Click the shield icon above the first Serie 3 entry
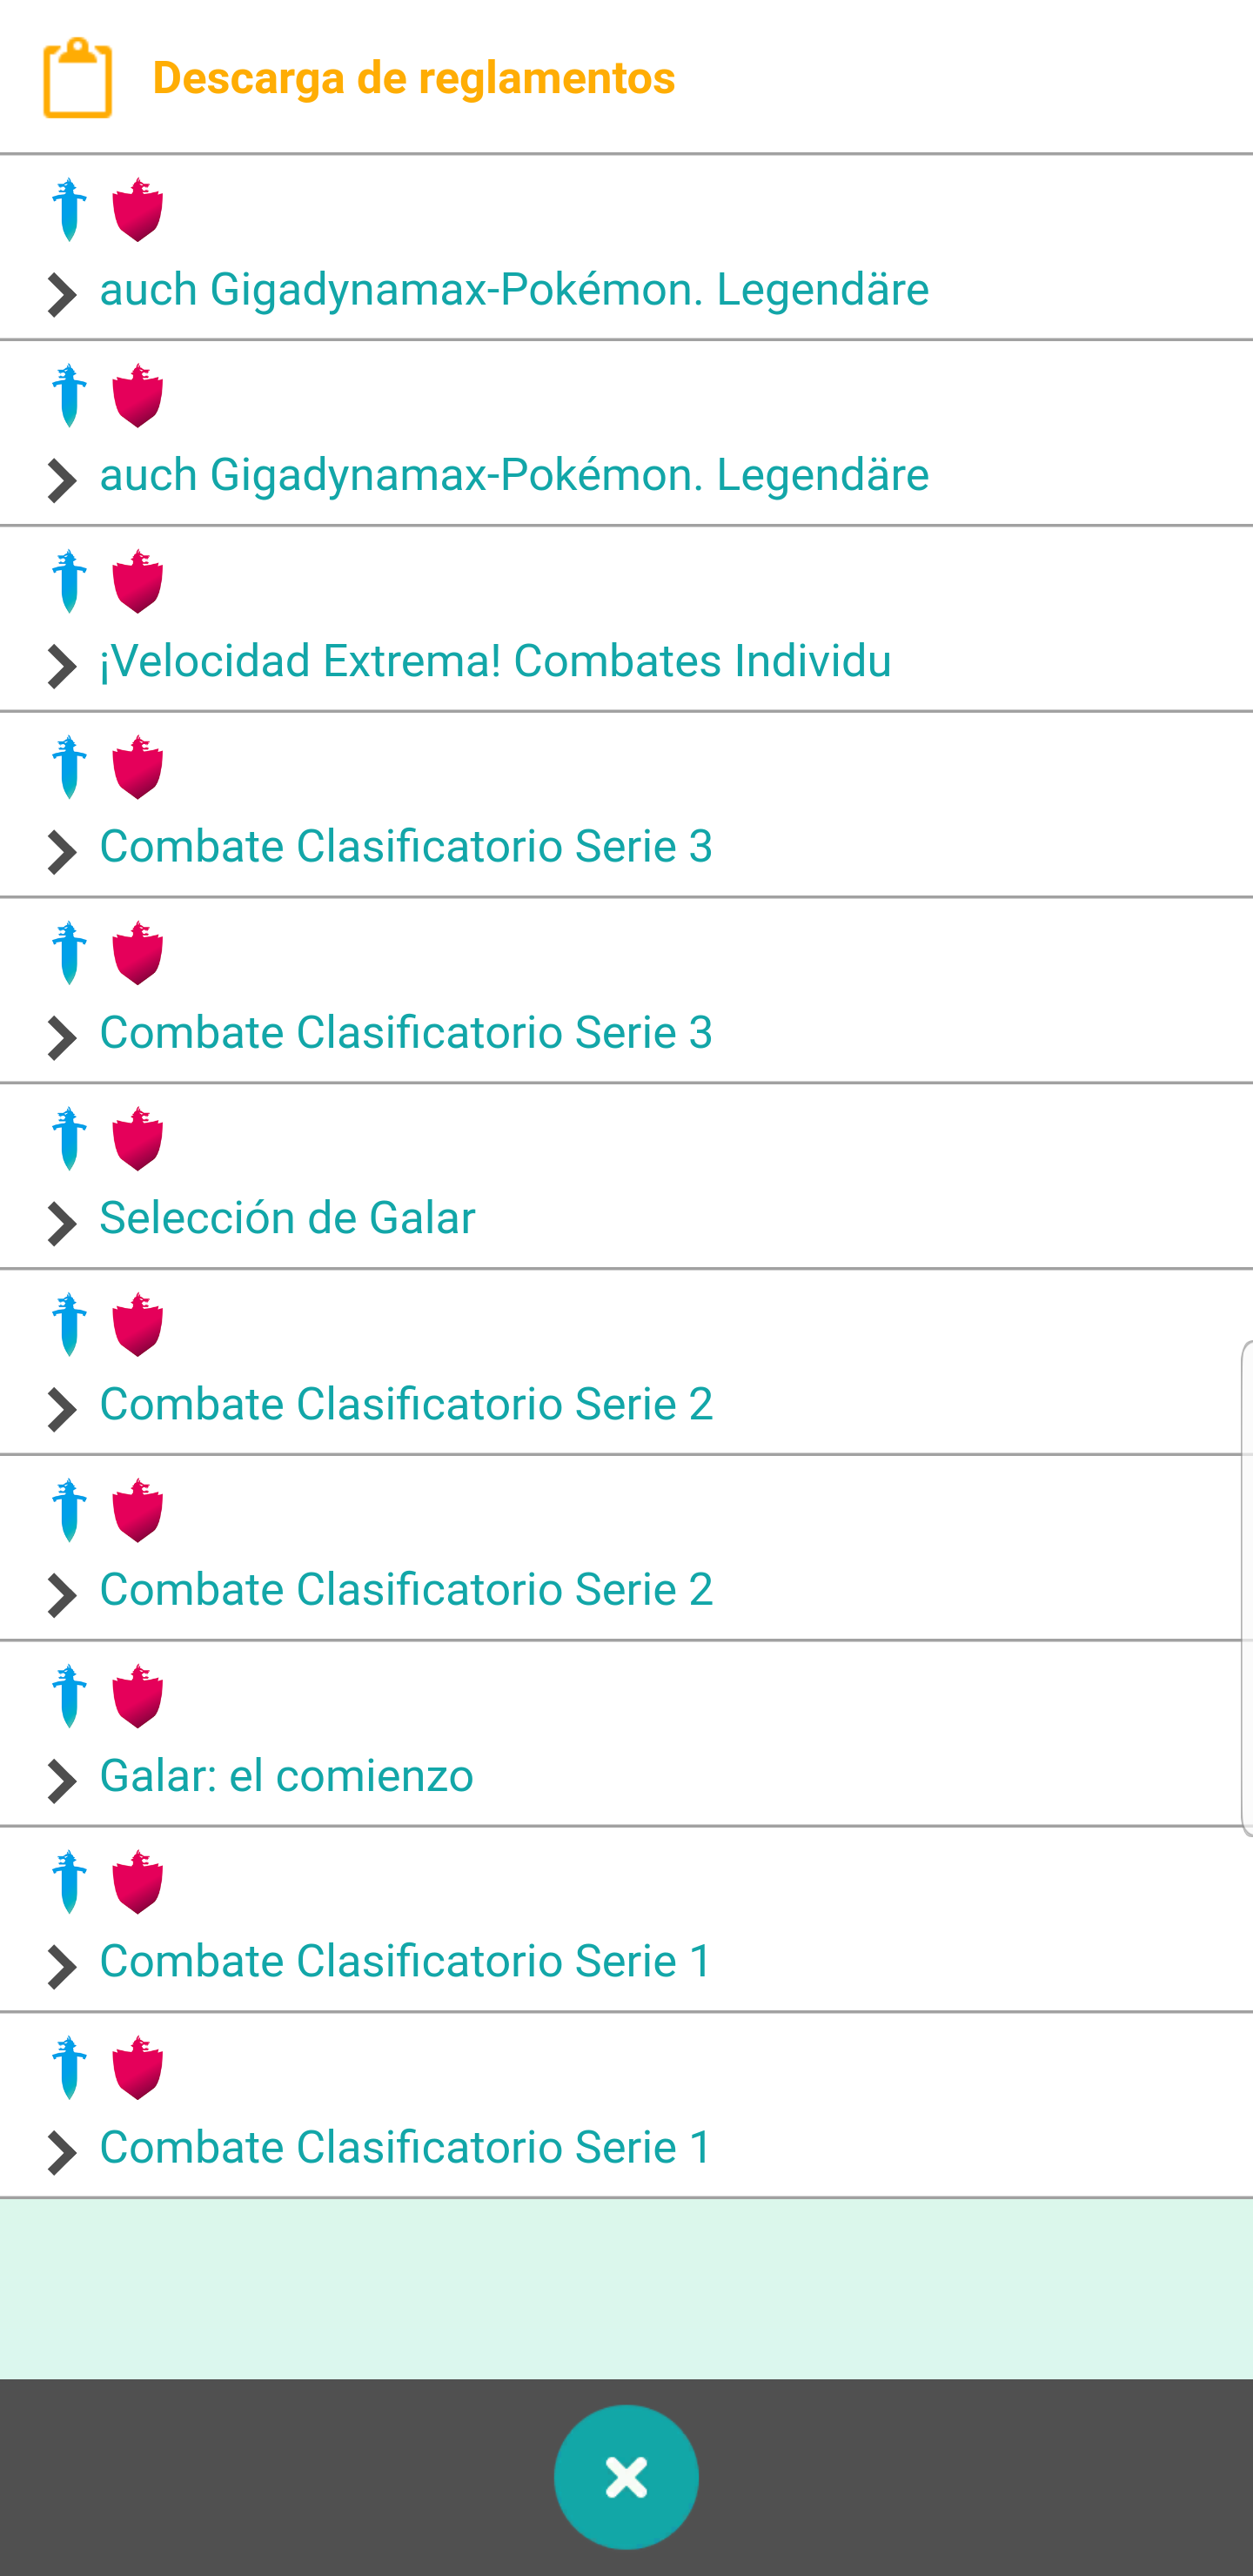The height and width of the screenshot is (2576, 1253). [x=138, y=767]
